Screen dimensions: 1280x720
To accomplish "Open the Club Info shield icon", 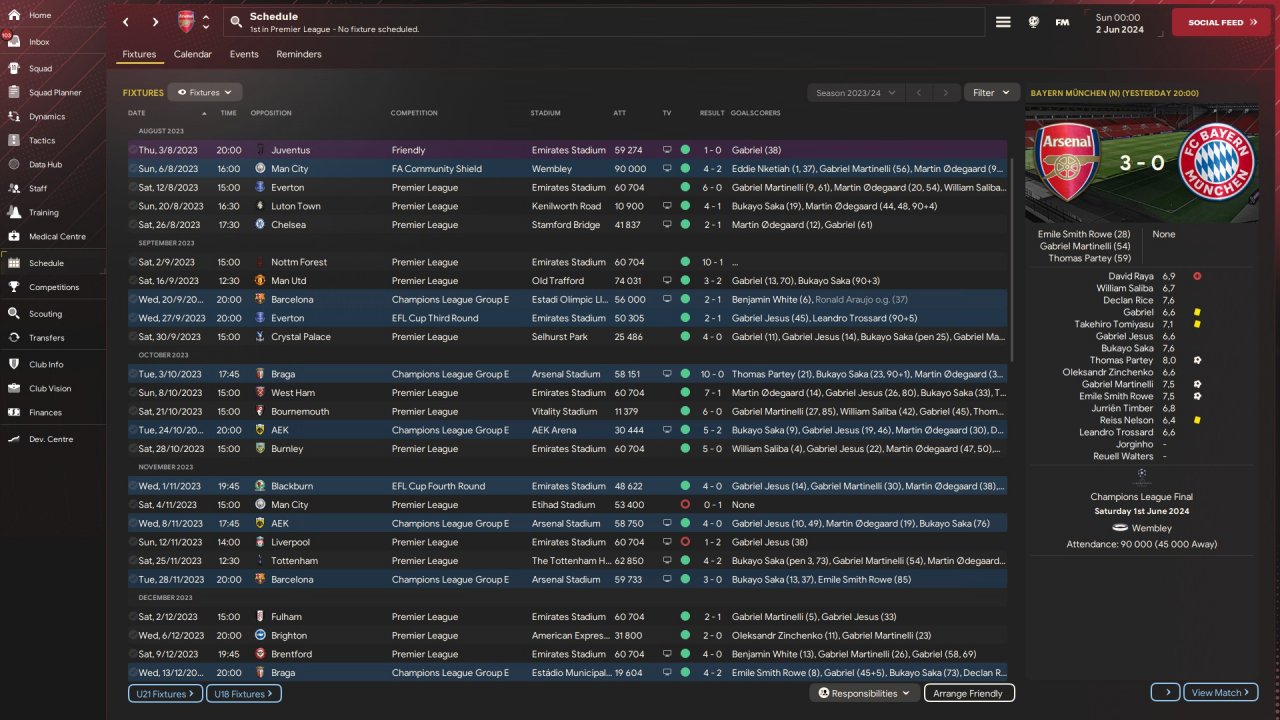I will 14,364.
